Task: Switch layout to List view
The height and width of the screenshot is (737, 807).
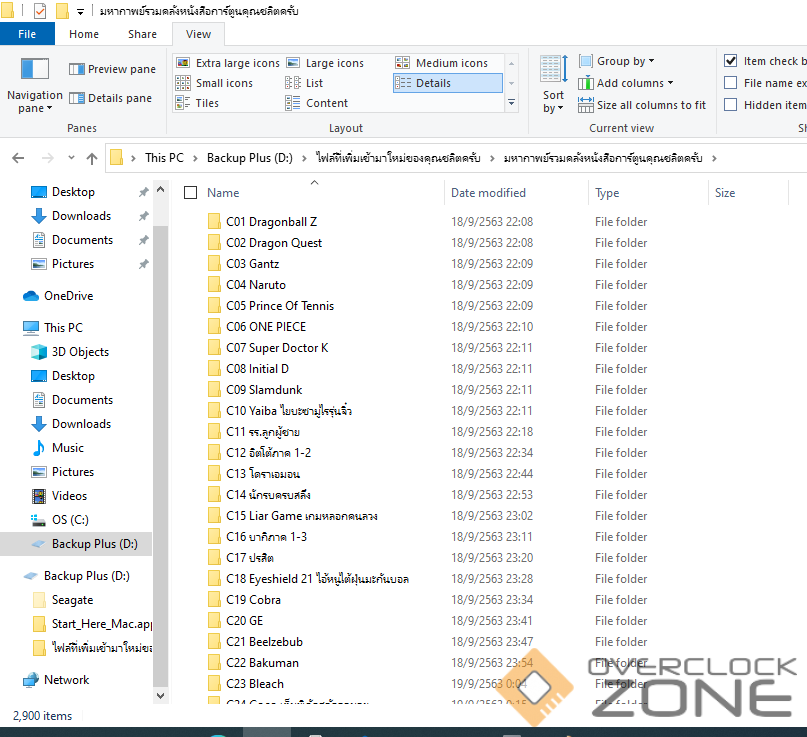Action: [x=304, y=83]
